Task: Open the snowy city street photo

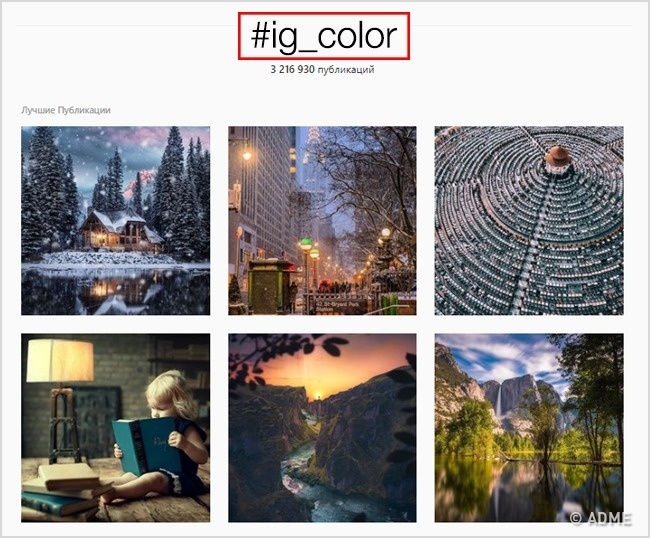Action: (x=322, y=221)
